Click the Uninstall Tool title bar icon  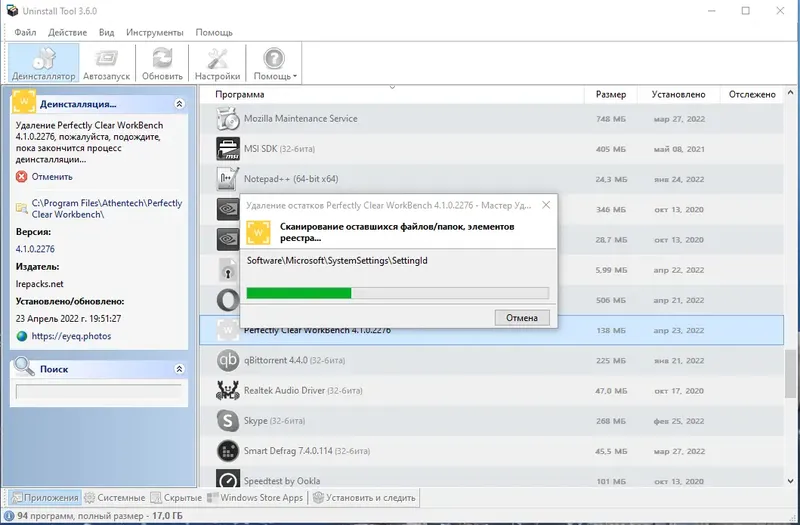pyautogui.click(x=12, y=11)
